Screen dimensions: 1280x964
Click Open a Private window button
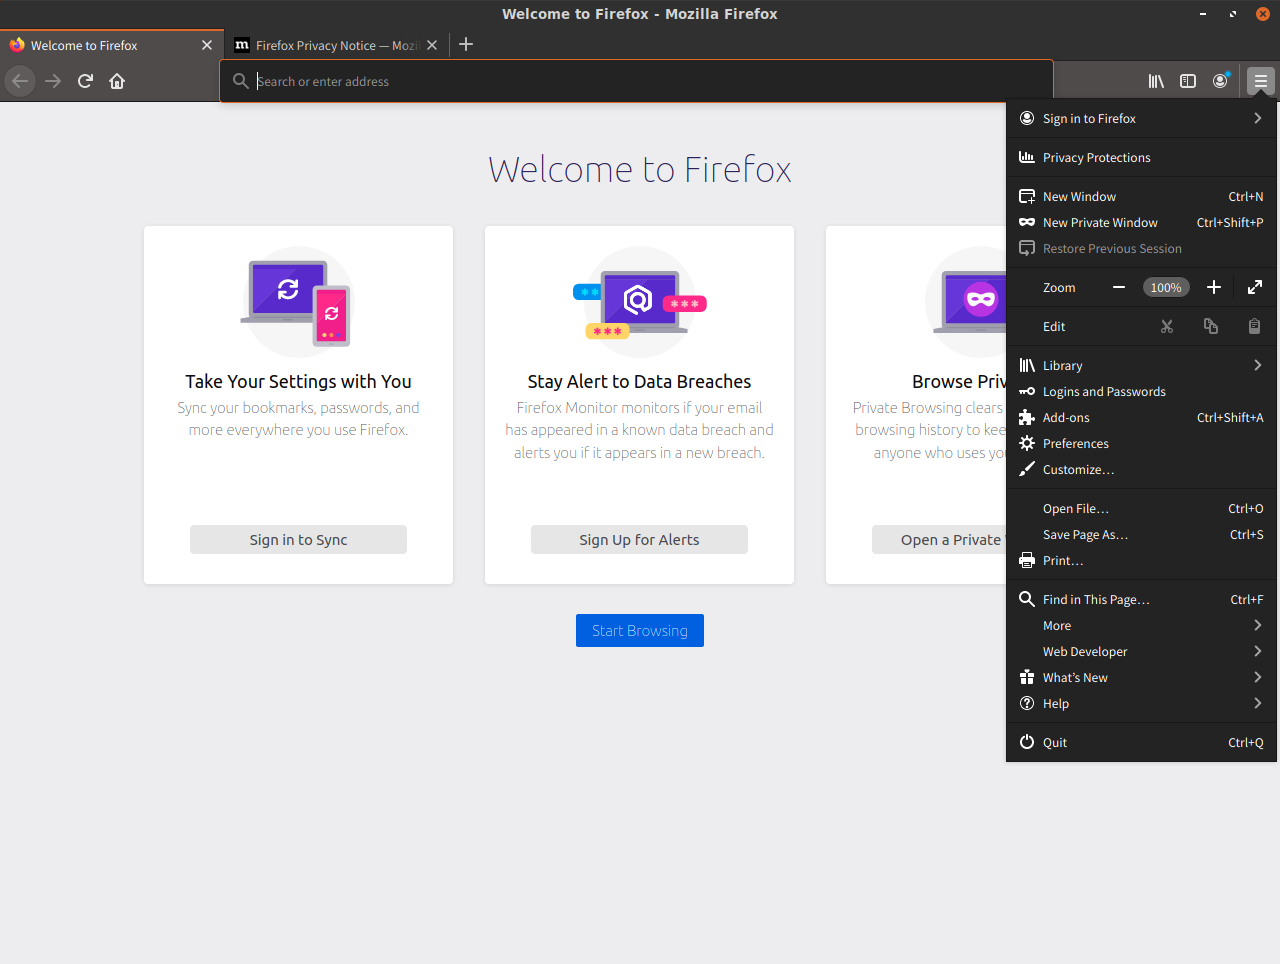click(x=939, y=539)
